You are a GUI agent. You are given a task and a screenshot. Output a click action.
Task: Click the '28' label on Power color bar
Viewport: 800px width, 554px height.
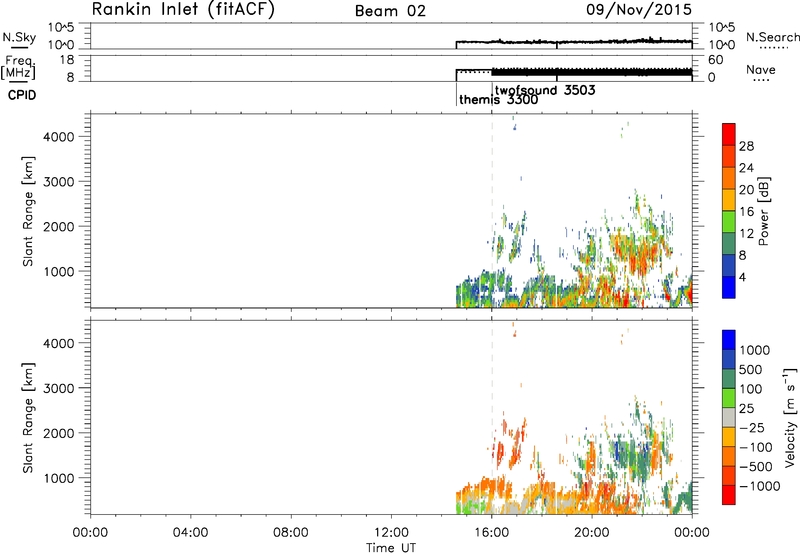[x=746, y=146]
